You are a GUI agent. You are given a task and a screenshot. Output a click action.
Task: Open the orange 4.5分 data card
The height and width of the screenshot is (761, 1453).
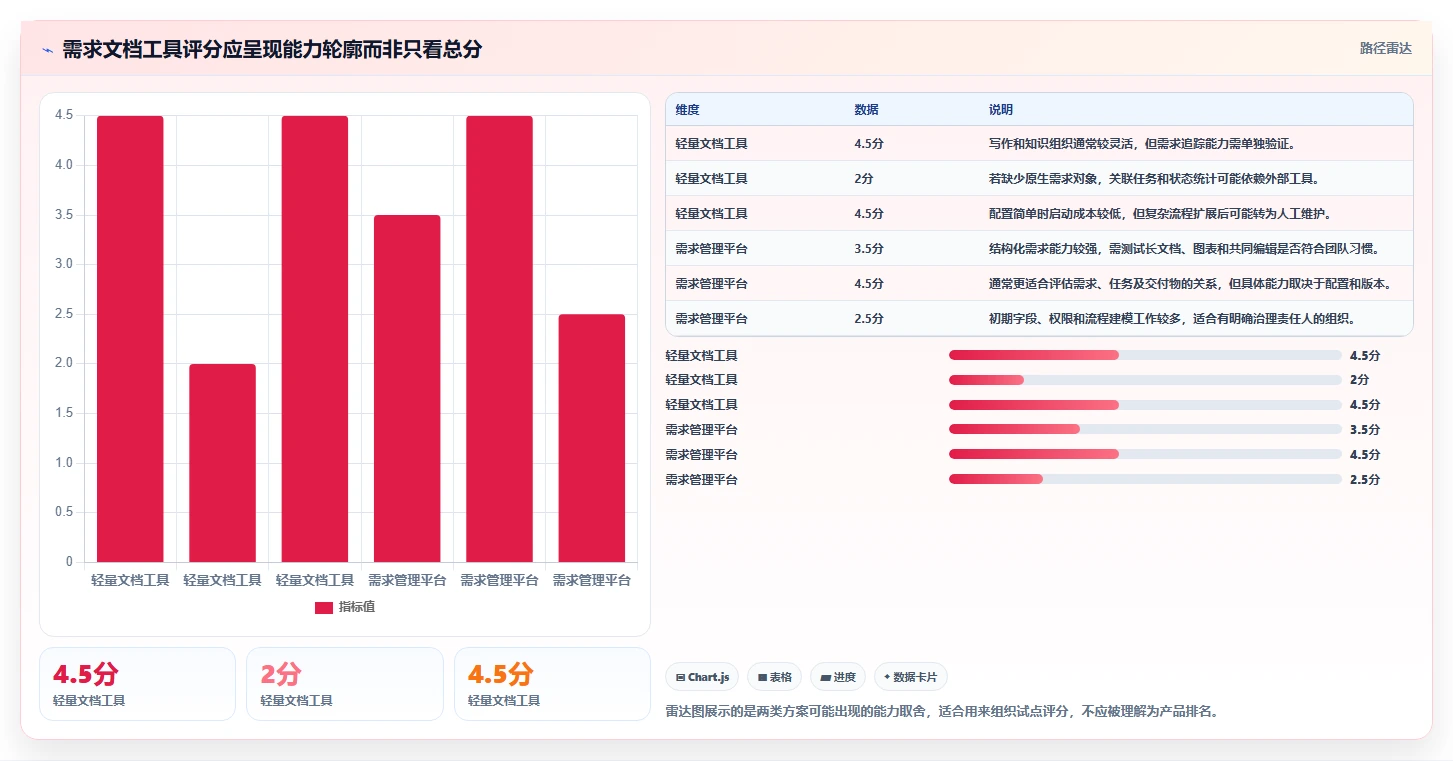click(x=552, y=684)
